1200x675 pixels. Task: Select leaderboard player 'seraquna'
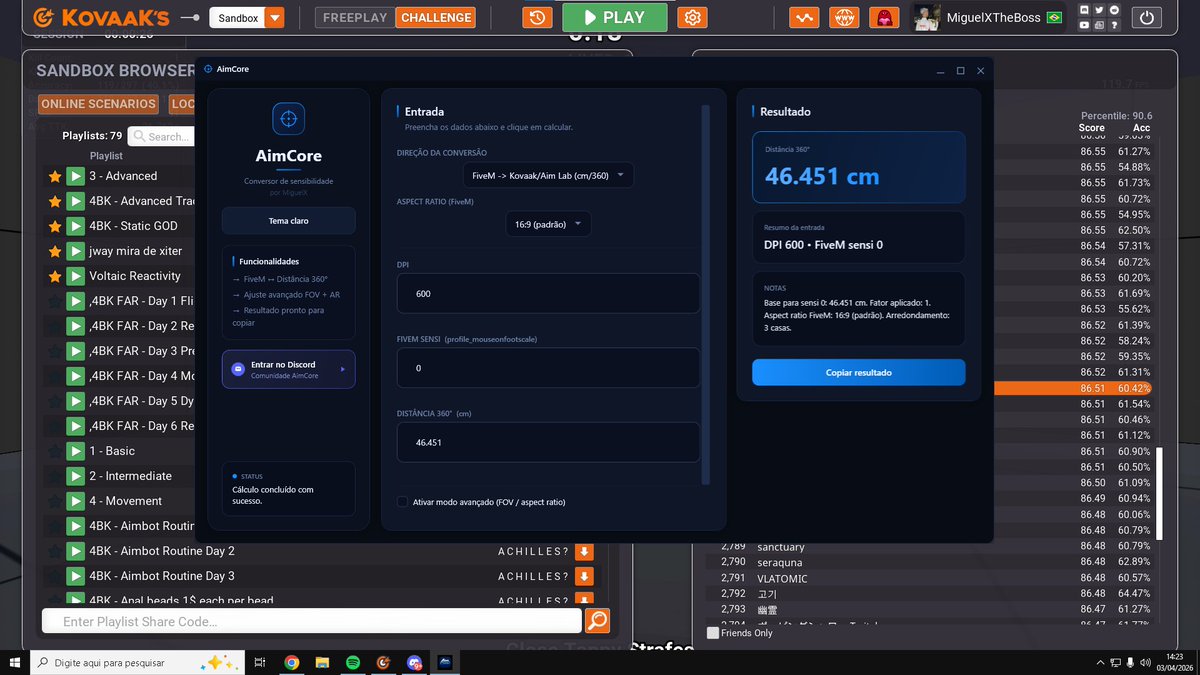(x=781, y=562)
